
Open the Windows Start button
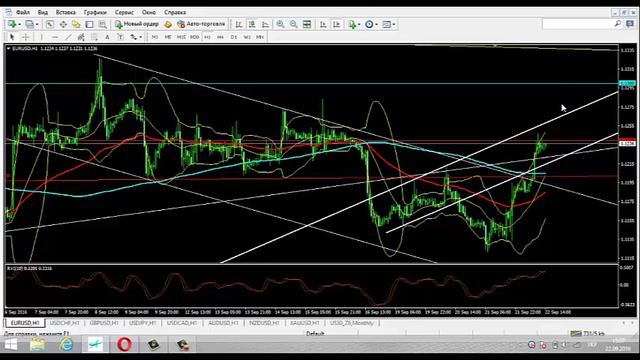11,345
